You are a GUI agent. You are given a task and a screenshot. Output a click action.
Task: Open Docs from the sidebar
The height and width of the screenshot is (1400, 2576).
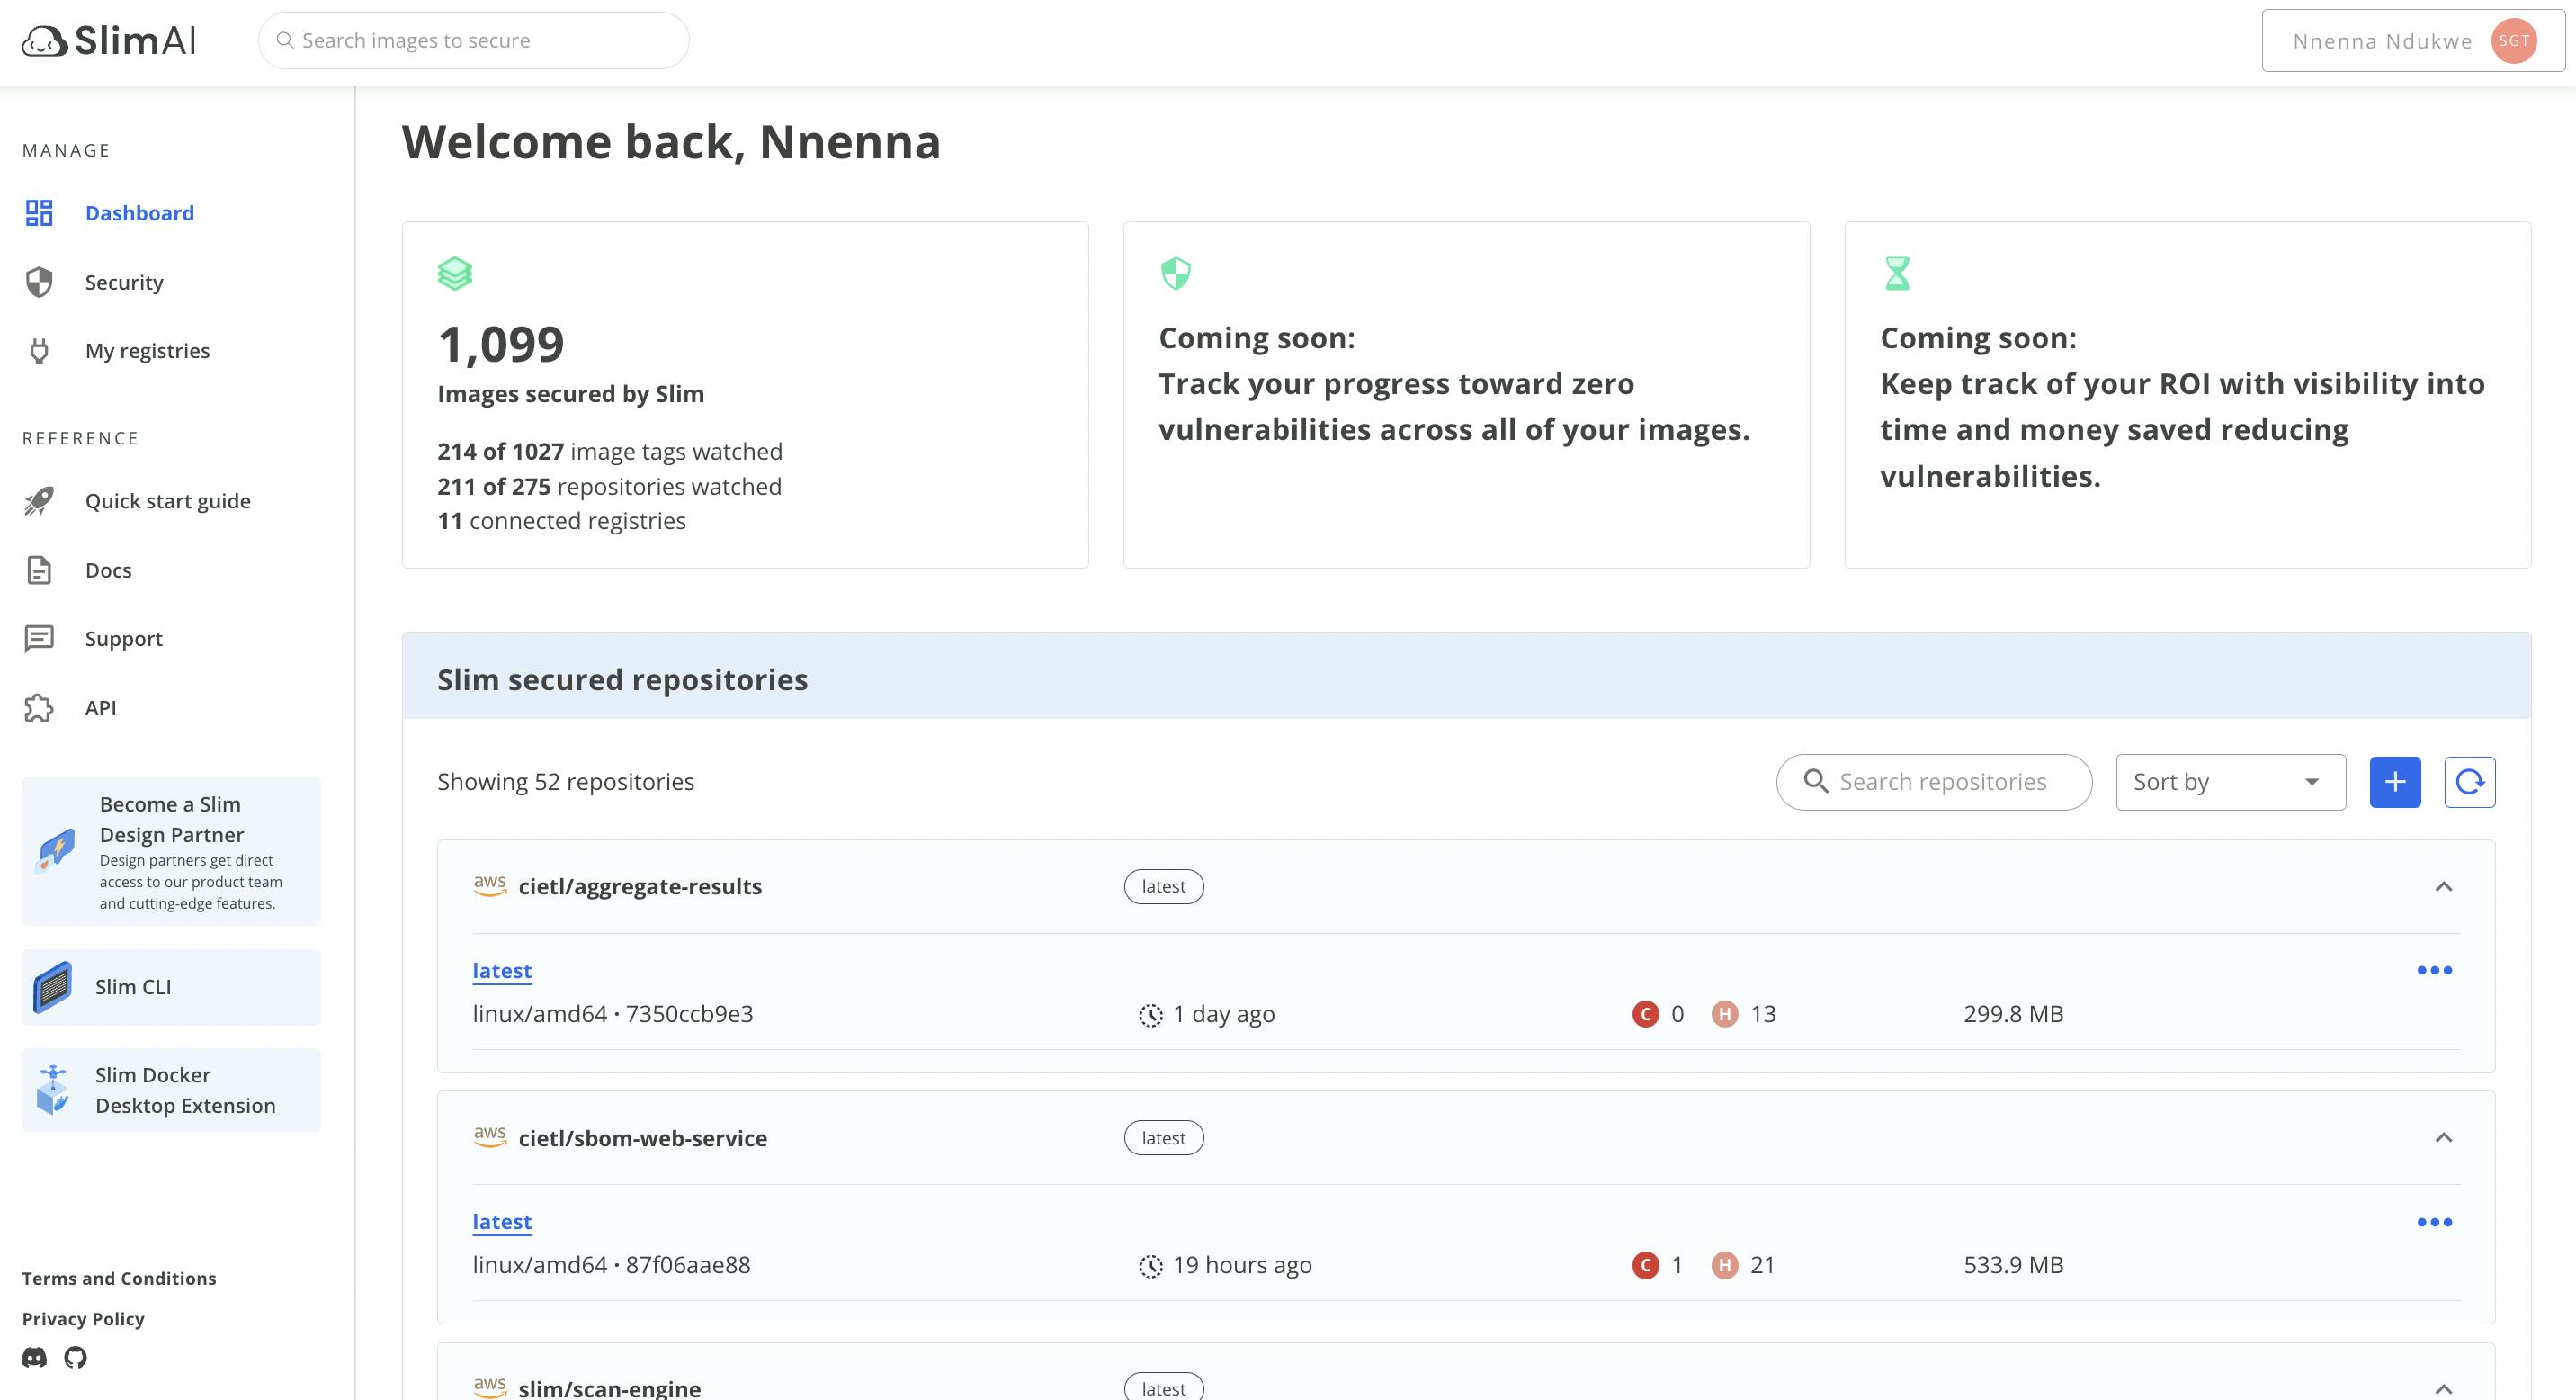tap(108, 570)
